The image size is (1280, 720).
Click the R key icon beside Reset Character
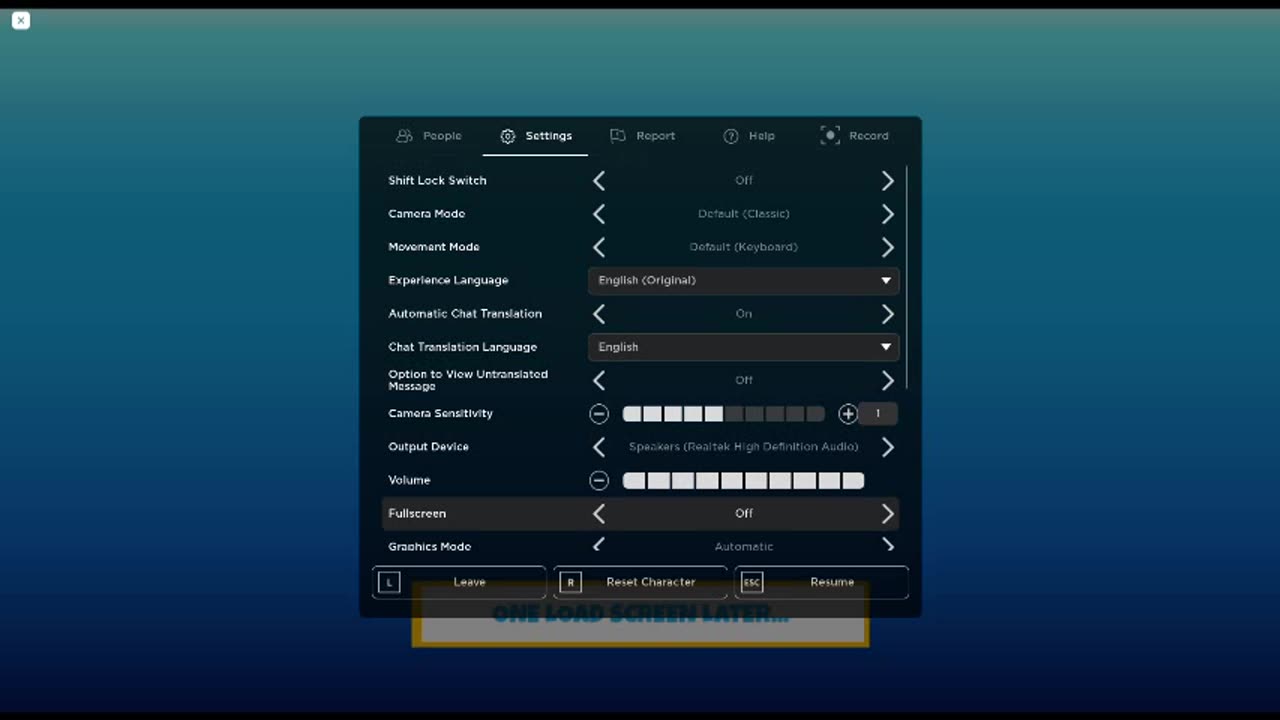click(570, 582)
